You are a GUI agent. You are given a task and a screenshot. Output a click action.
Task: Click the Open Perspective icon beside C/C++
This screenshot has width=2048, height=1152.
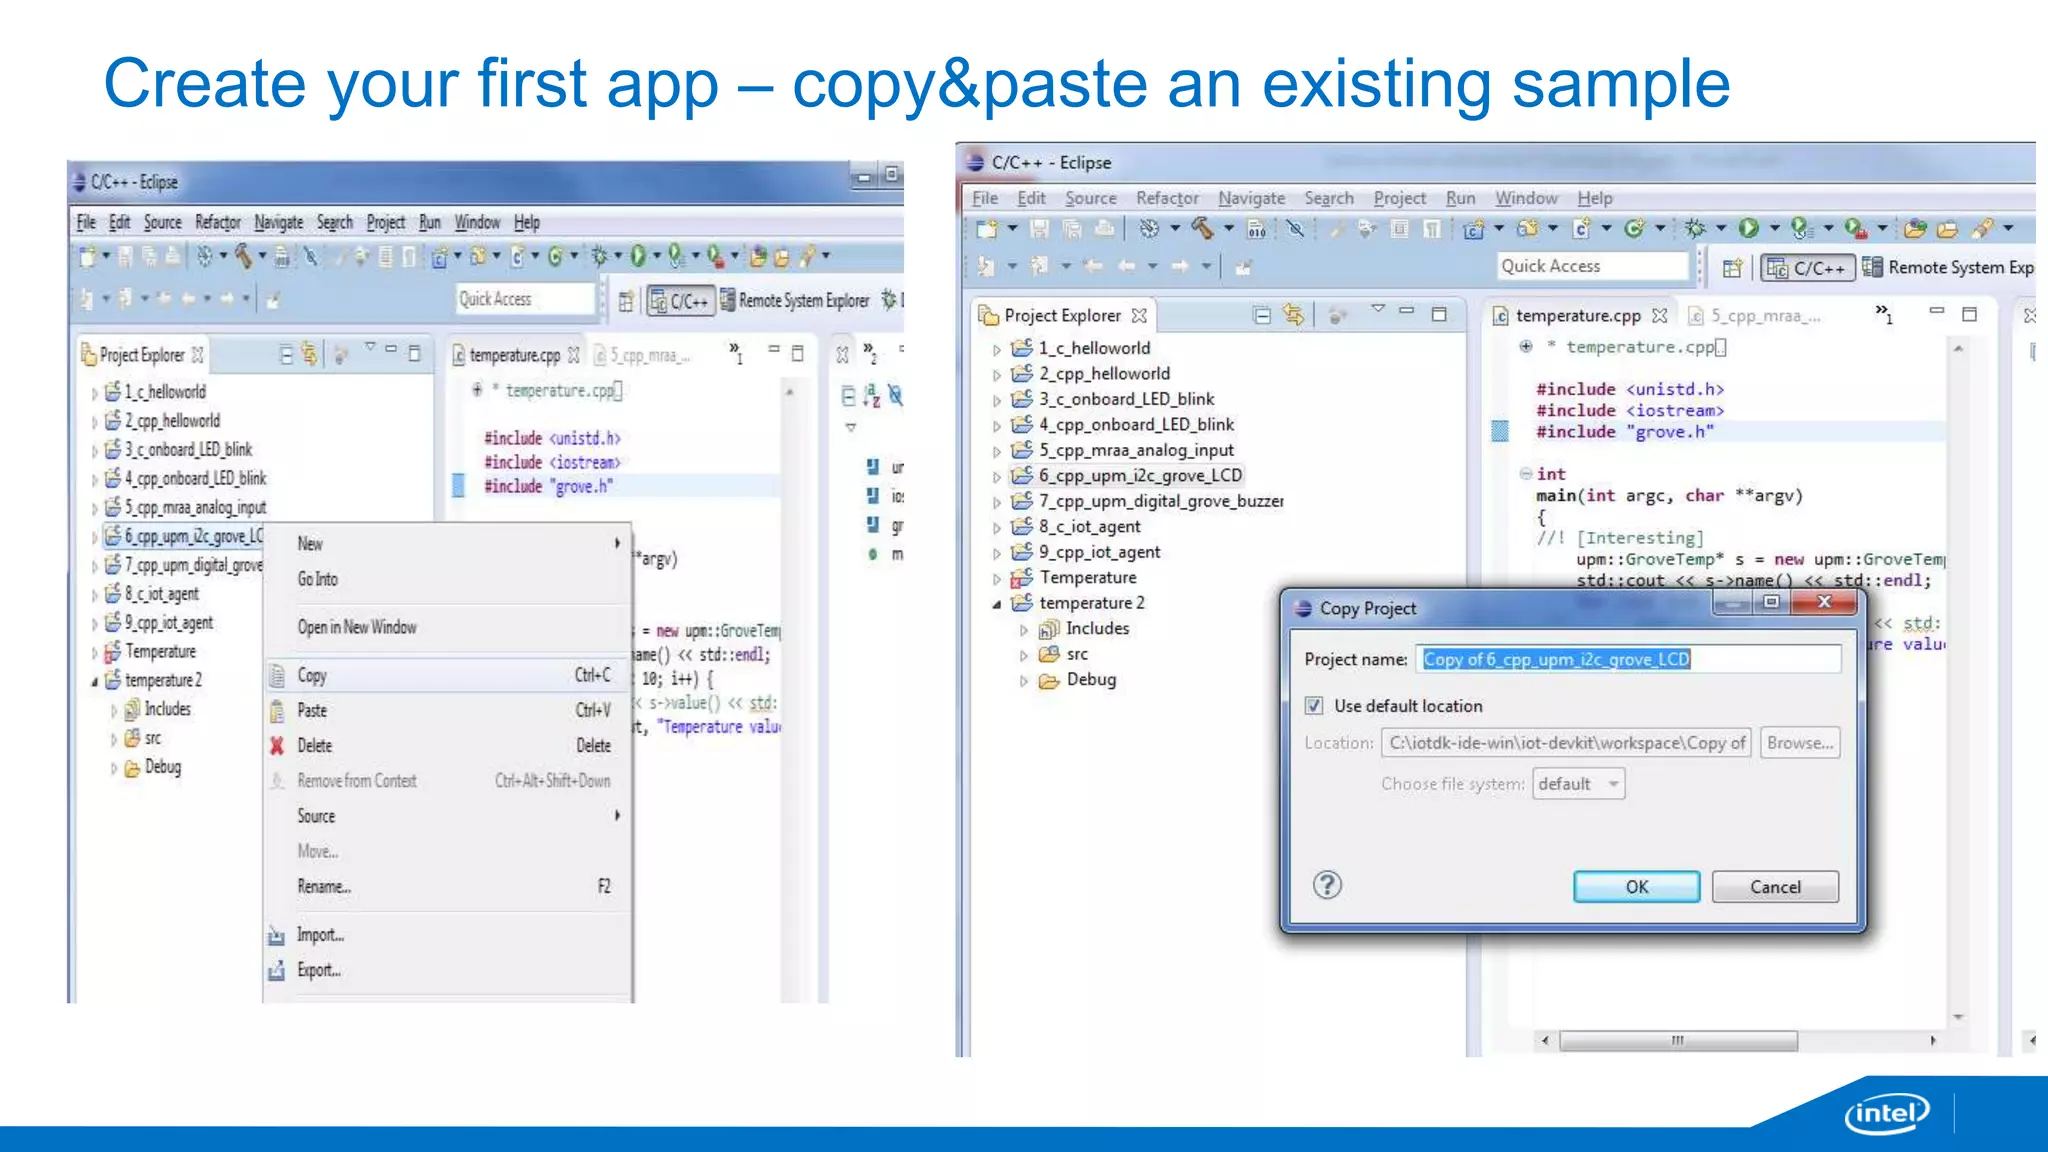coord(1733,268)
